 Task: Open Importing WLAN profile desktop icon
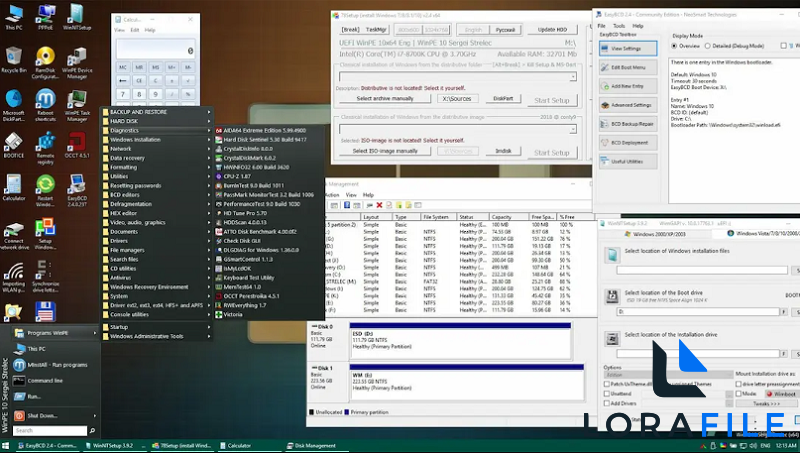tap(14, 278)
